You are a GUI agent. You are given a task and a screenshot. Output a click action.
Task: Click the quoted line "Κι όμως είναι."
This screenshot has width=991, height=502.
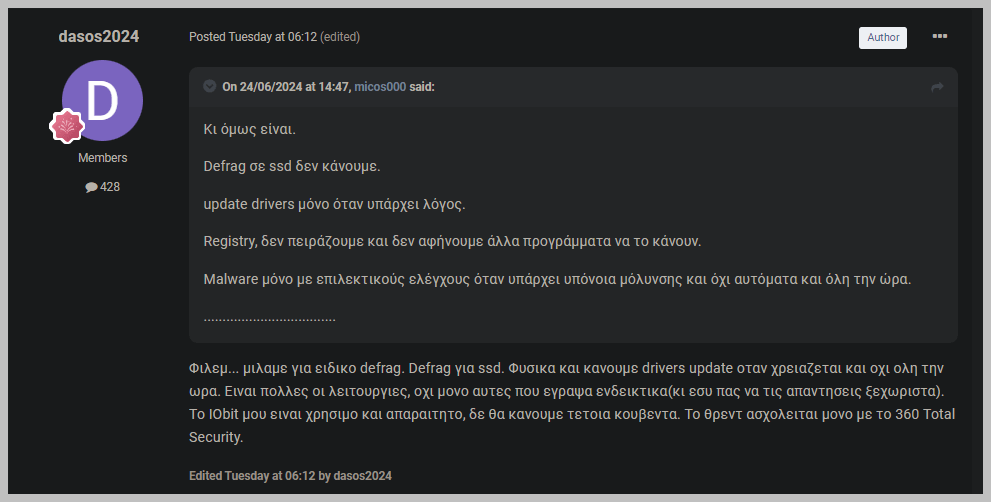click(250, 129)
